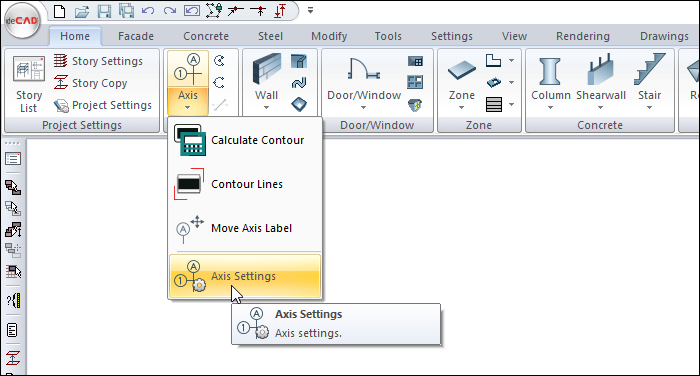Viewport: 700px width, 376px height.
Task: Undo the last action
Action: click(148, 11)
